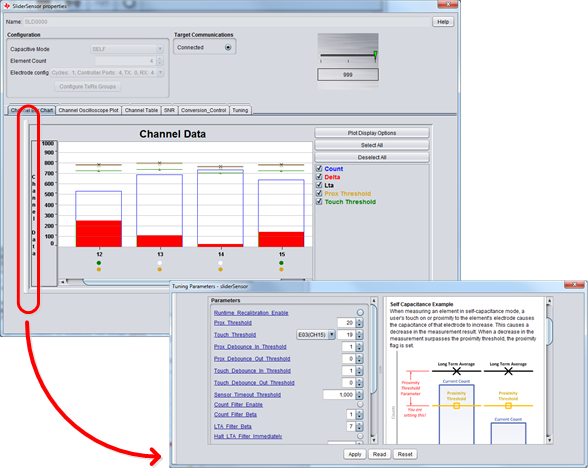Click the orange prox indicator under channel 13
Viewport: 588px width, 468px height.
[159, 269]
